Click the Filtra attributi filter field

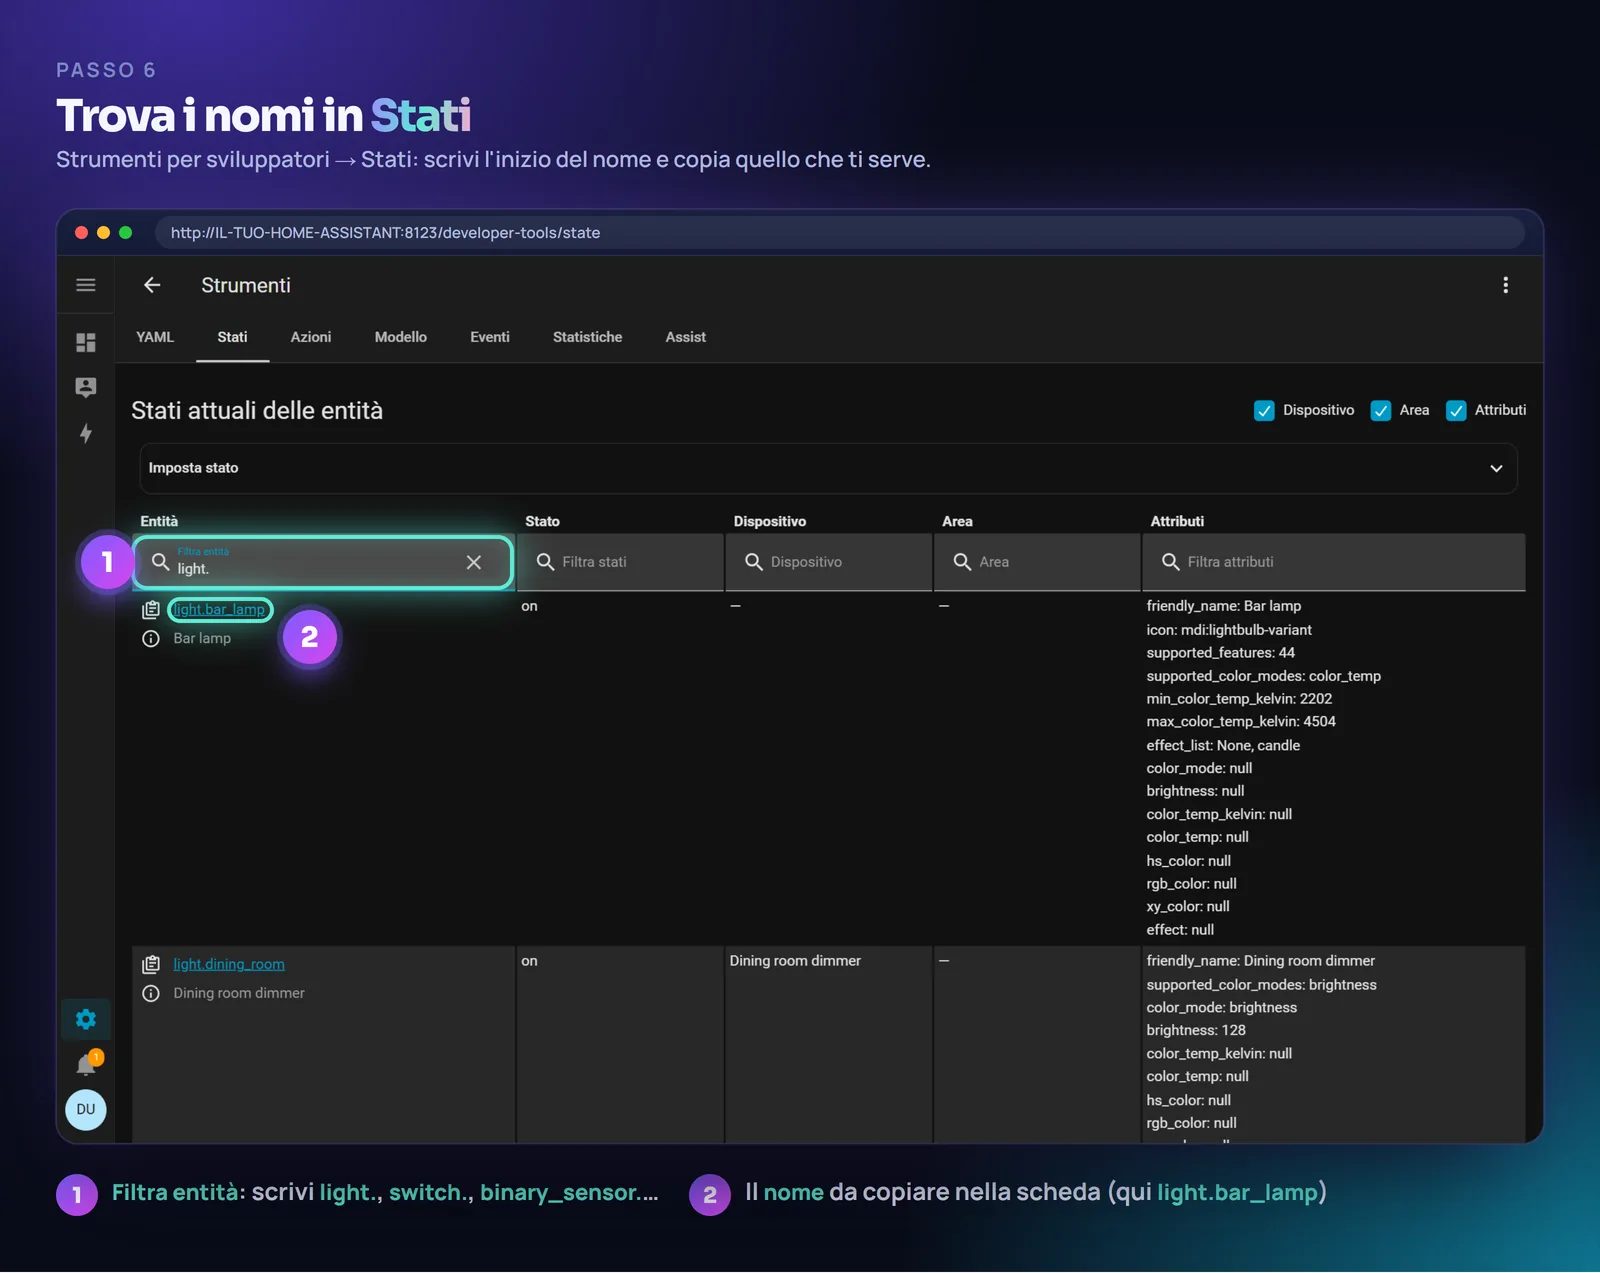pyautogui.click(x=1334, y=562)
